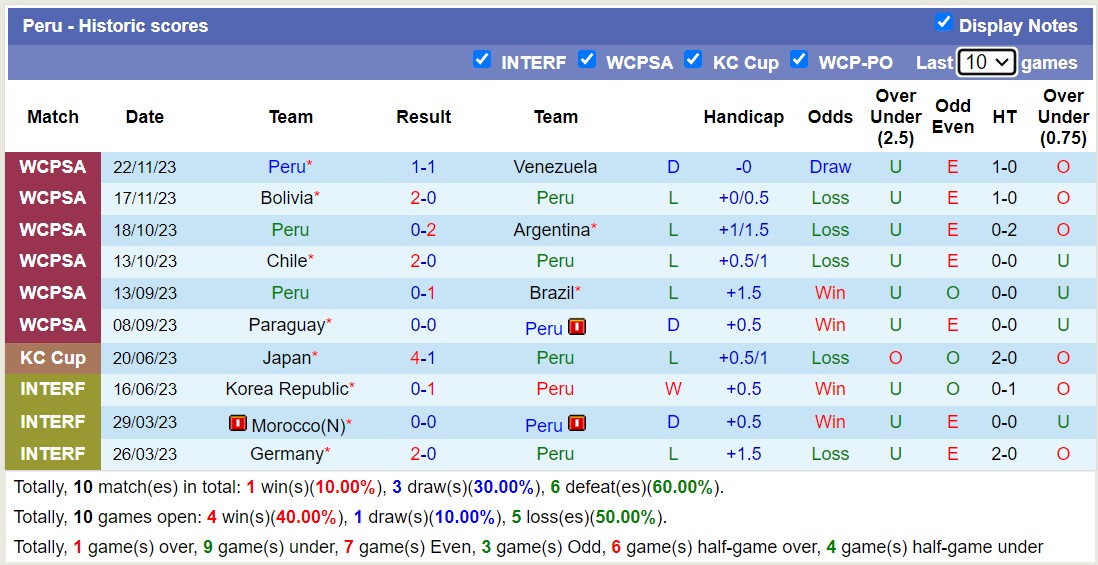Open the Germany team link
The width and height of the screenshot is (1098, 565).
[x=286, y=454]
